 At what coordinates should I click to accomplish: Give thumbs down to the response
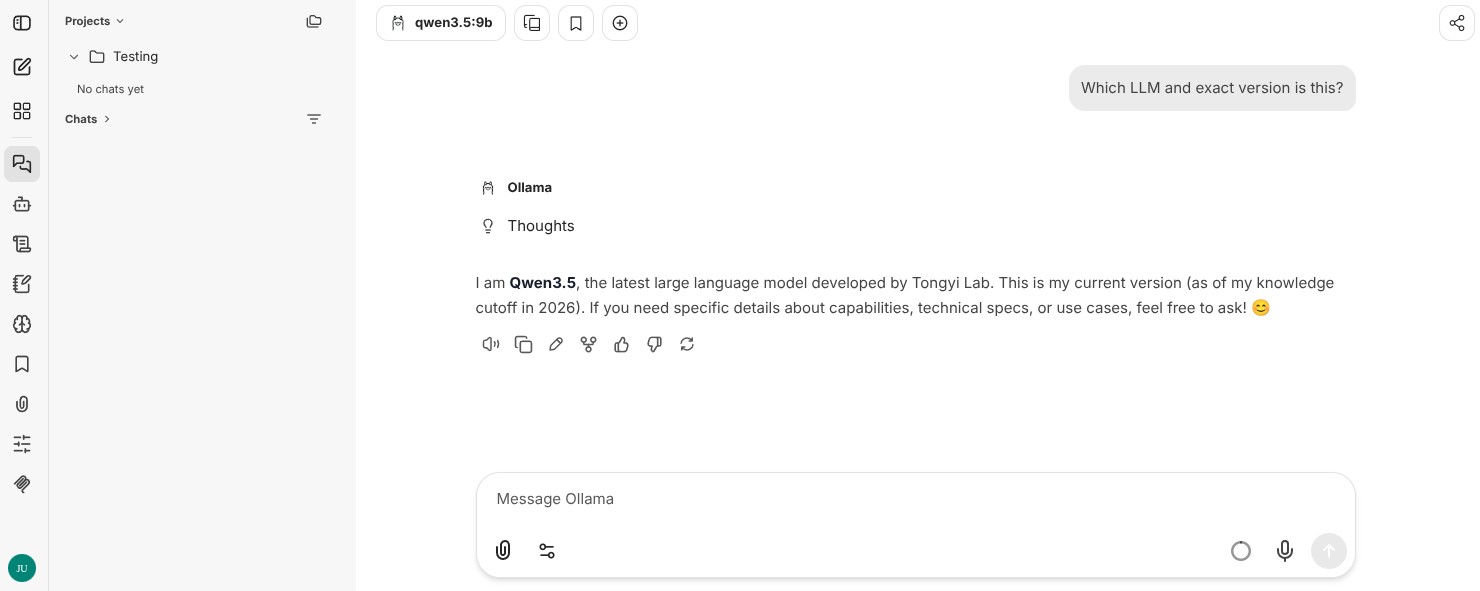pos(654,344)
